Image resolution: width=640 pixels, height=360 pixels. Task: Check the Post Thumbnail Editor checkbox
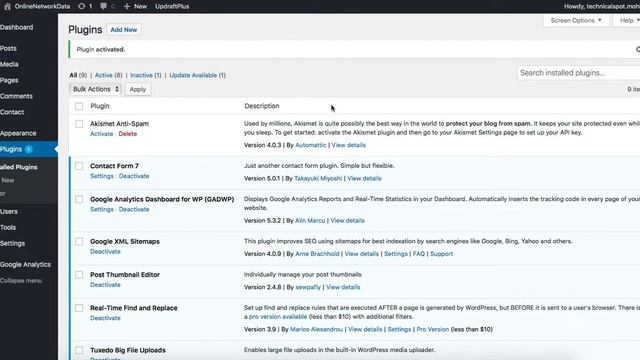point(79,275)
